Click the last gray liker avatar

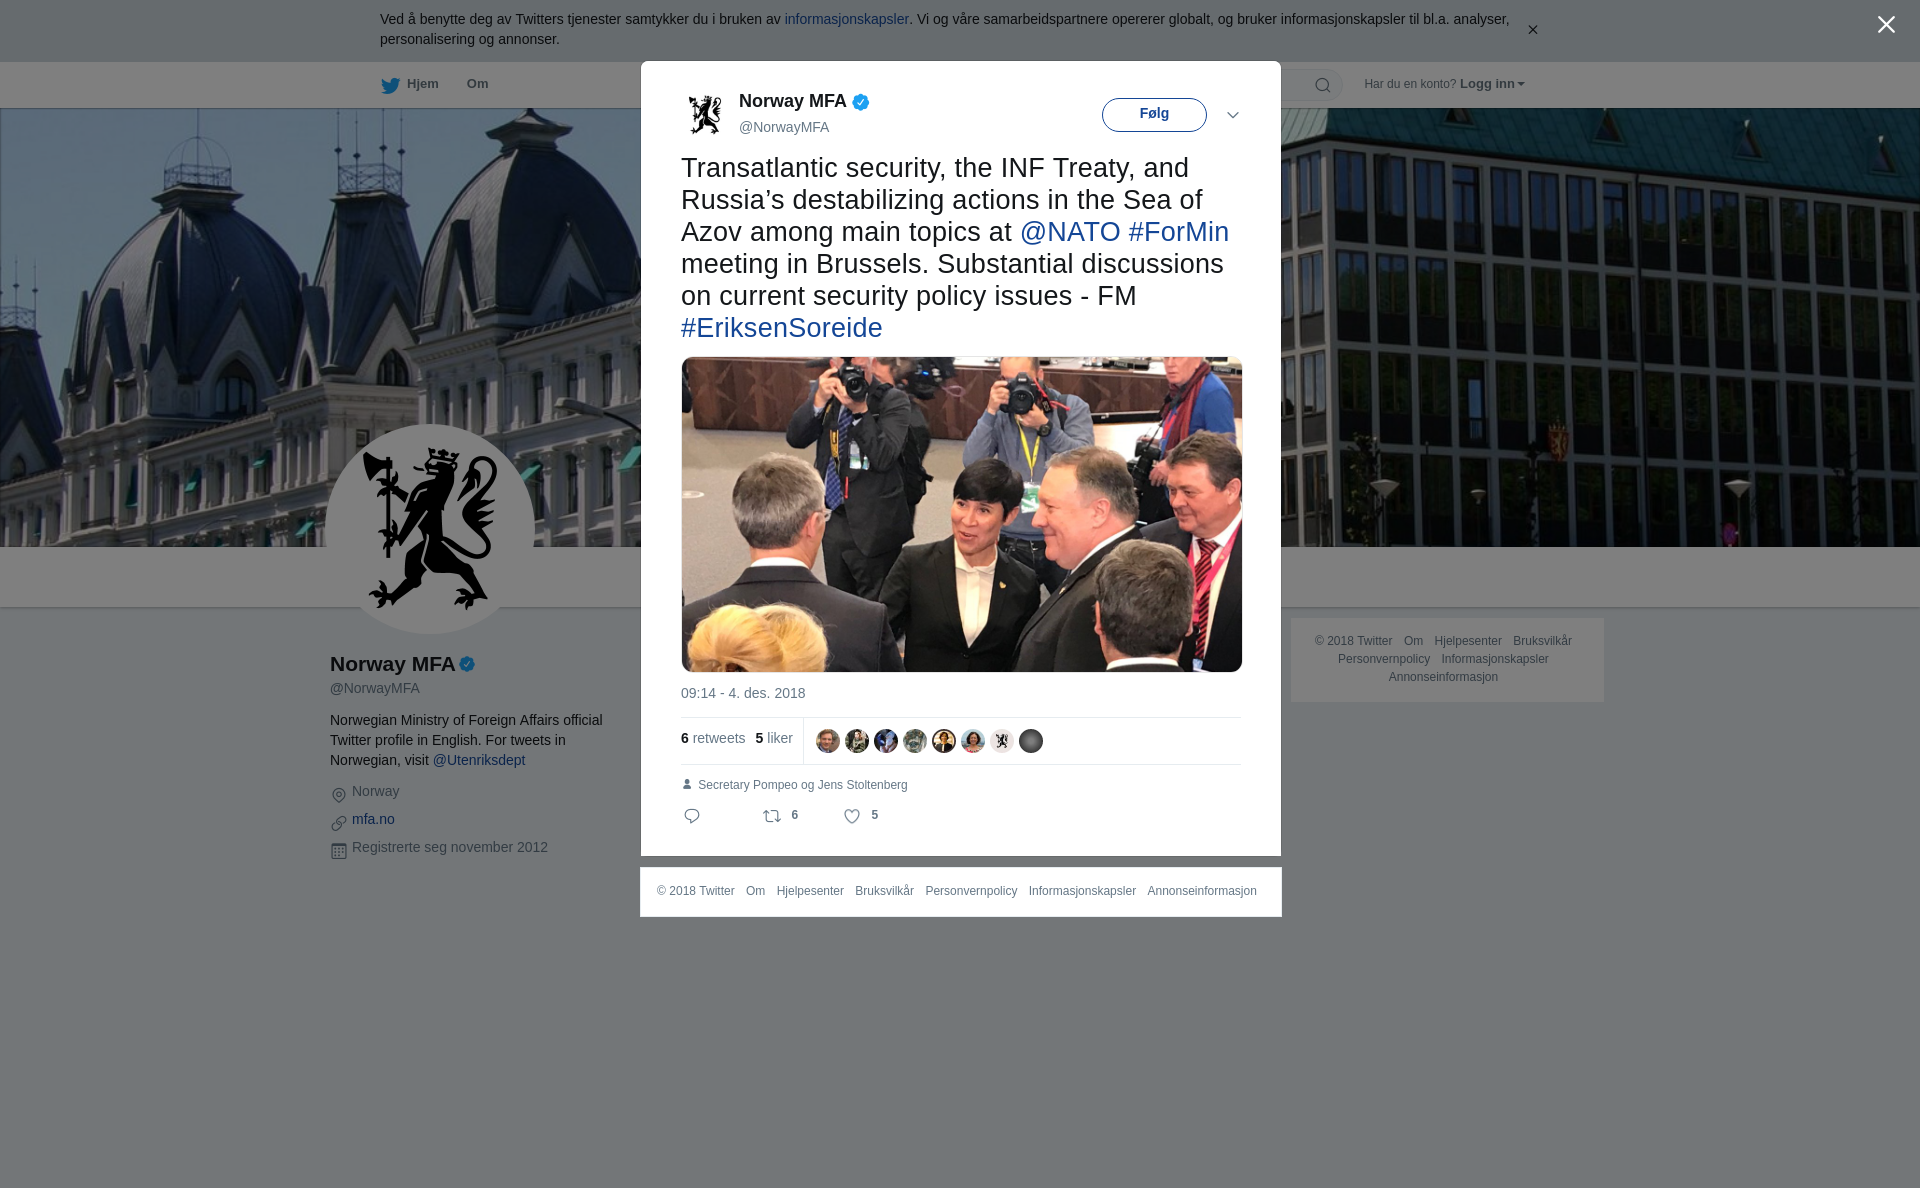pos(1031,741)
